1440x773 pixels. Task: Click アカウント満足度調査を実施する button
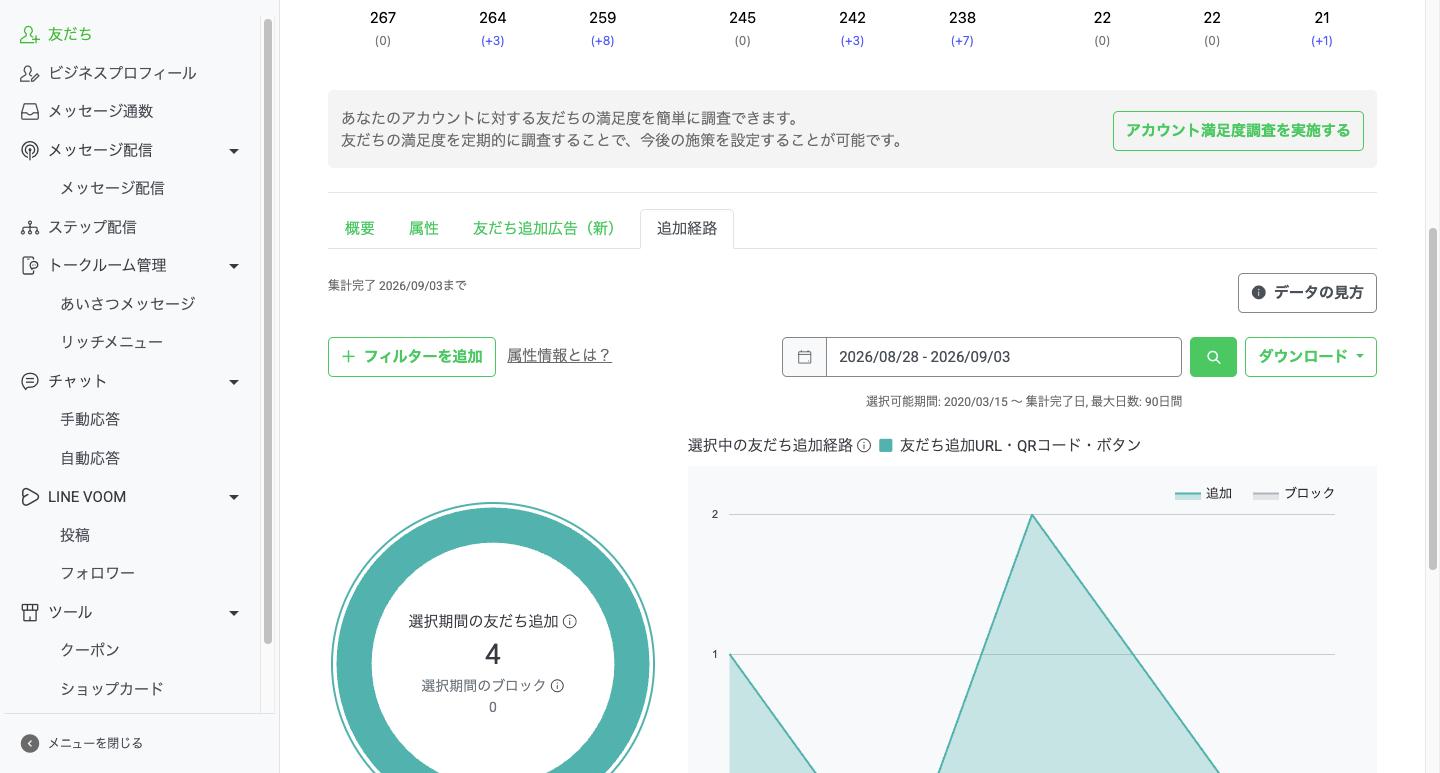(x=1238, y=131)
